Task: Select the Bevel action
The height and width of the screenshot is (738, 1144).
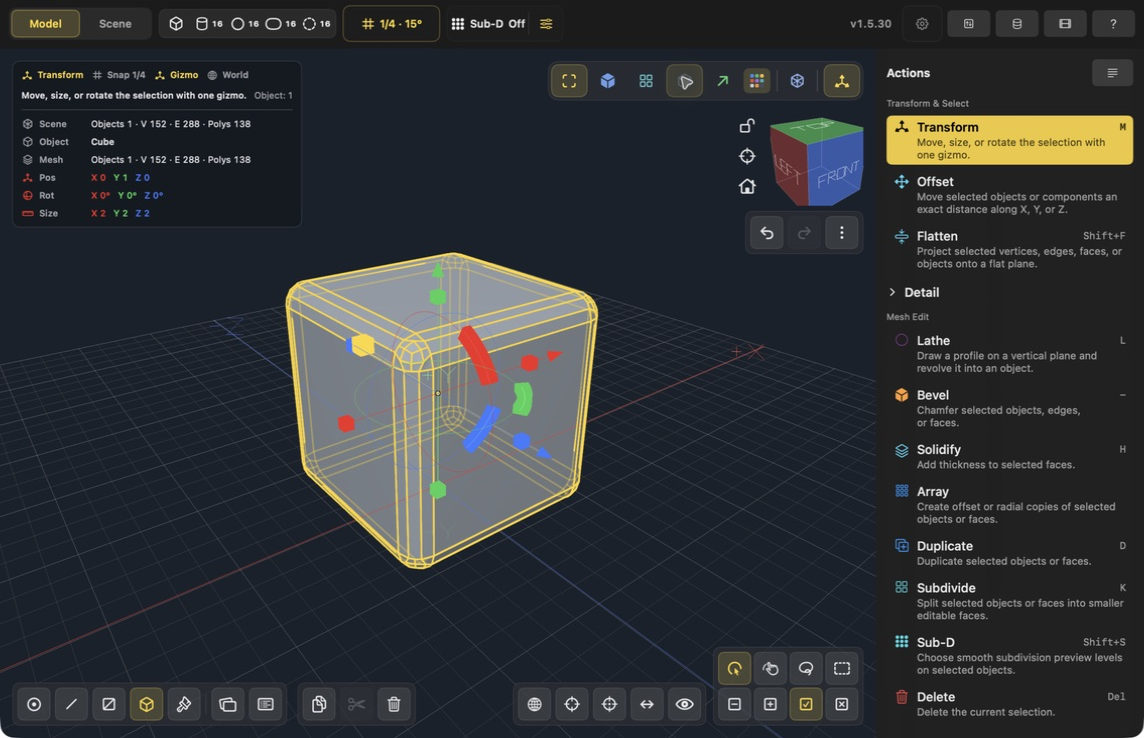Action: click(x=1010, y=408)
